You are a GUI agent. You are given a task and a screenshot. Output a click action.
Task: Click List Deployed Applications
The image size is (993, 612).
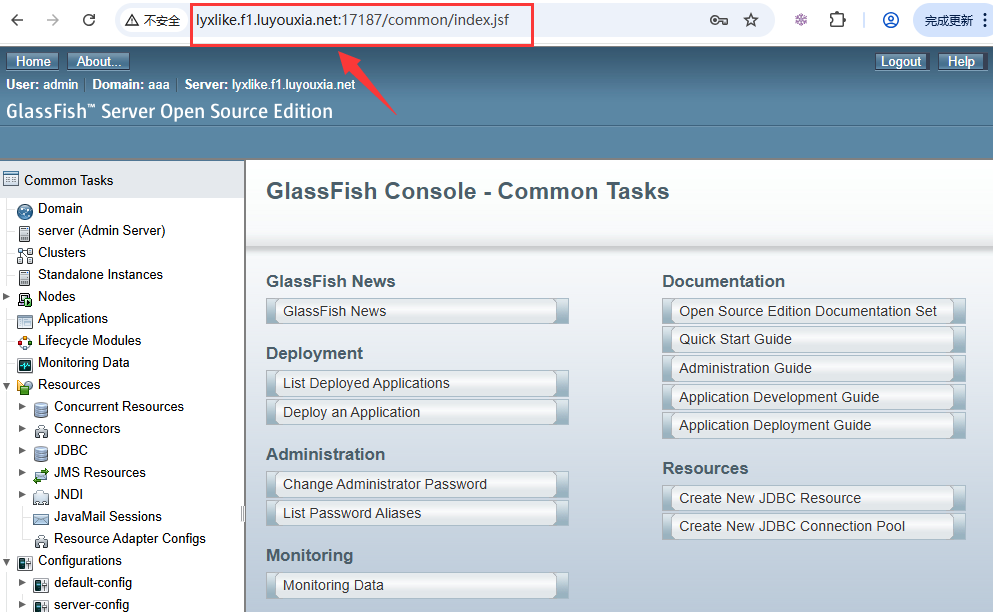click(x=417, y=383)
